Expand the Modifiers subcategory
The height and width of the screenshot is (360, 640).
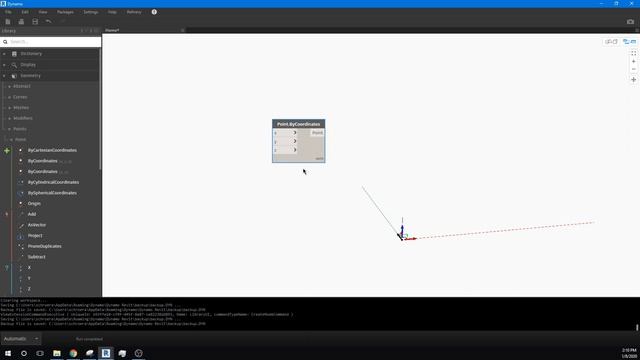click(10, 118)
